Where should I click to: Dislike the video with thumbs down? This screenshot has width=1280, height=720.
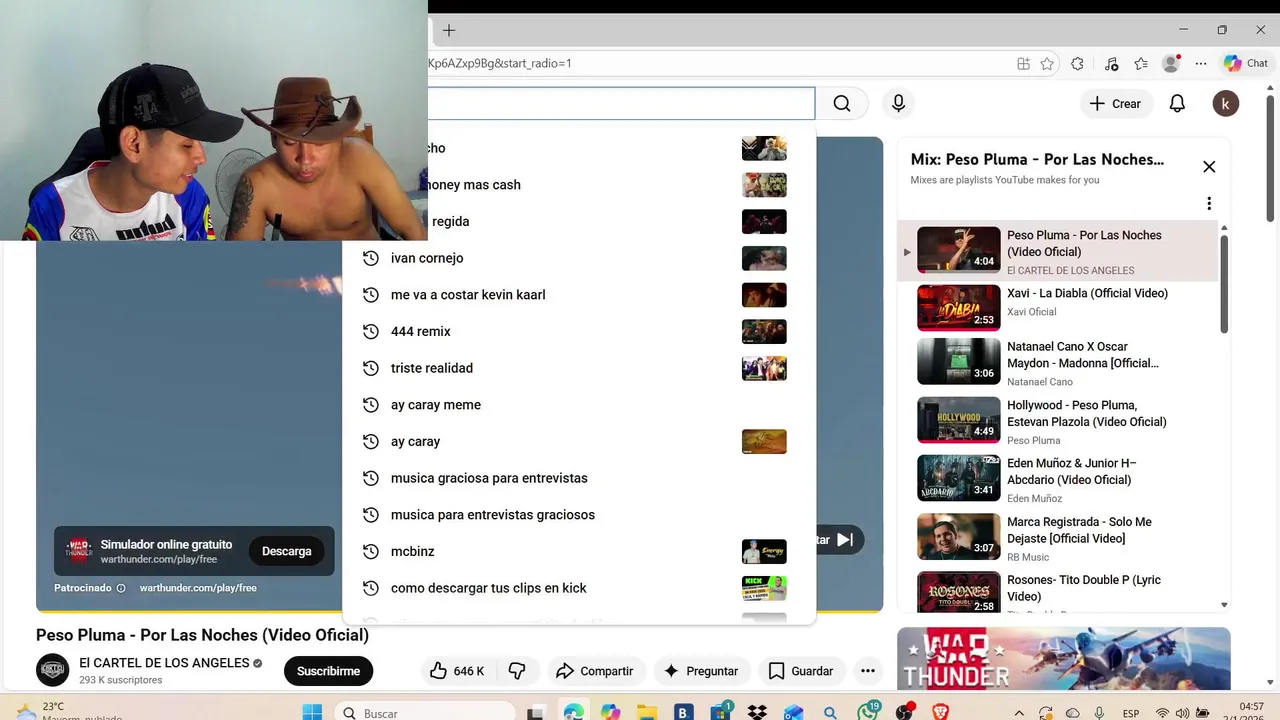tap(517, 671)
